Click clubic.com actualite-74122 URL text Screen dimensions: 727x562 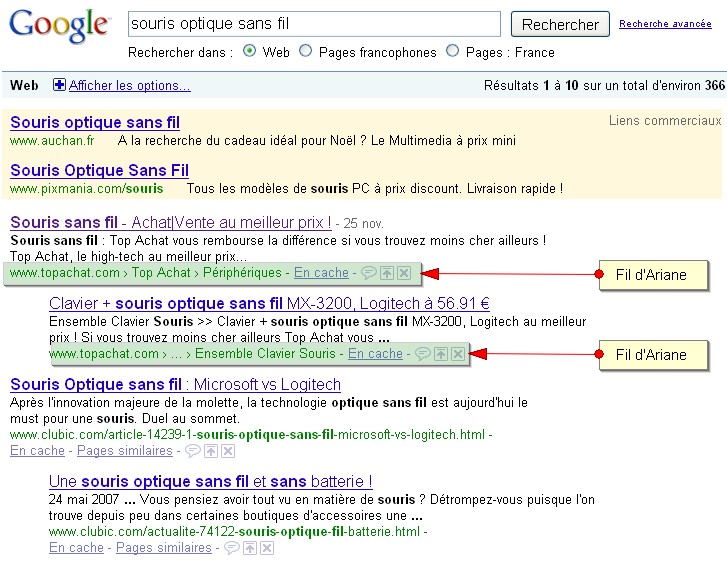pyautogui.click(x=234, y=531)
